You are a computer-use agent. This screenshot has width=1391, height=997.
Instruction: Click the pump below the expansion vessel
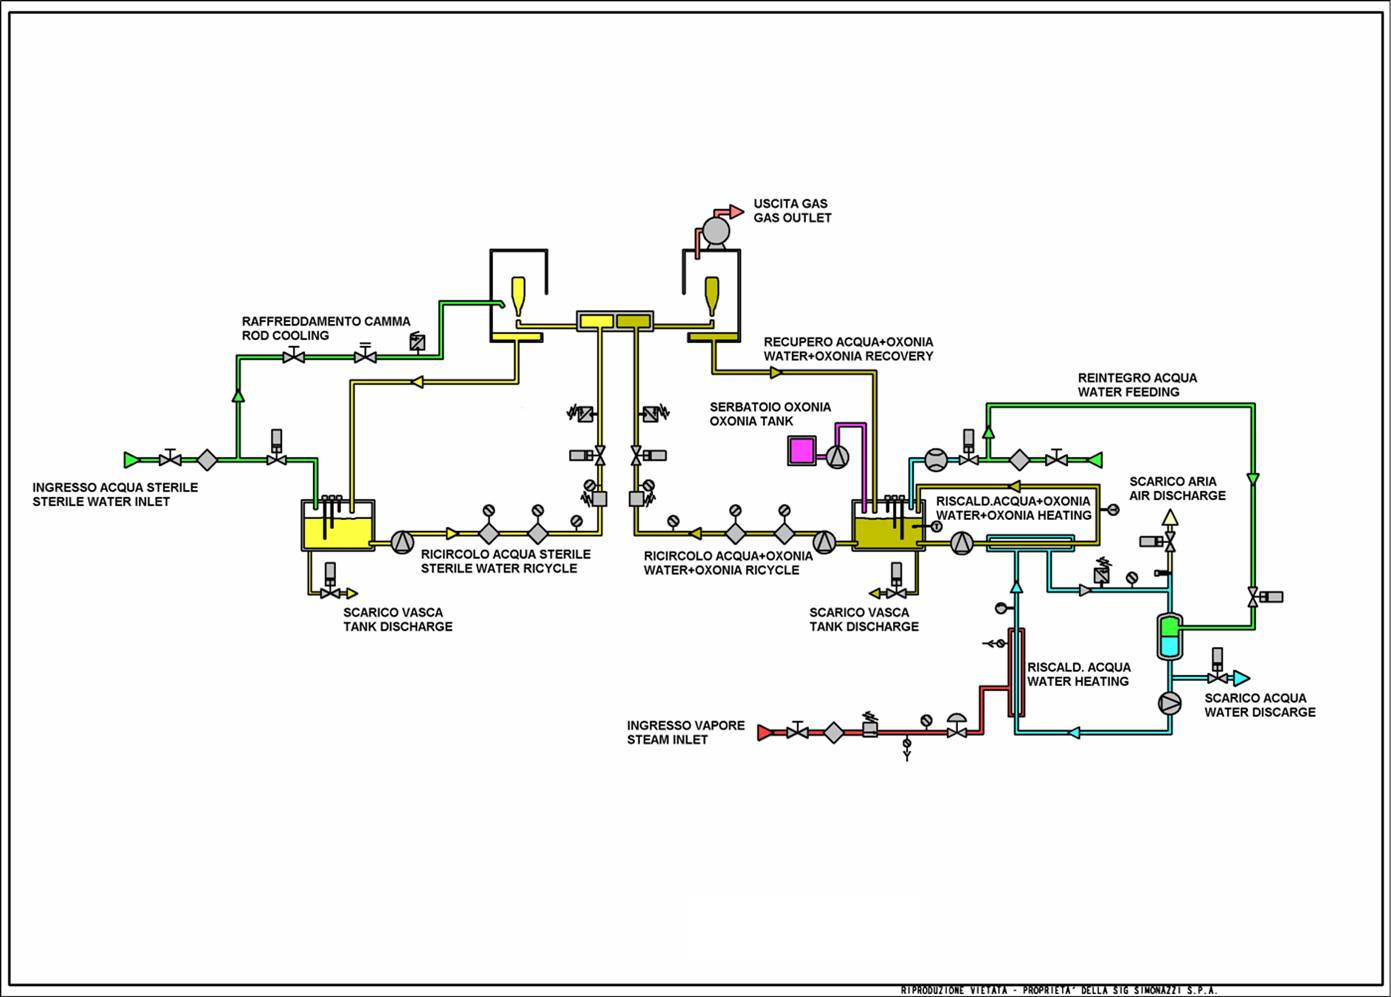[x=1169, y=702]
